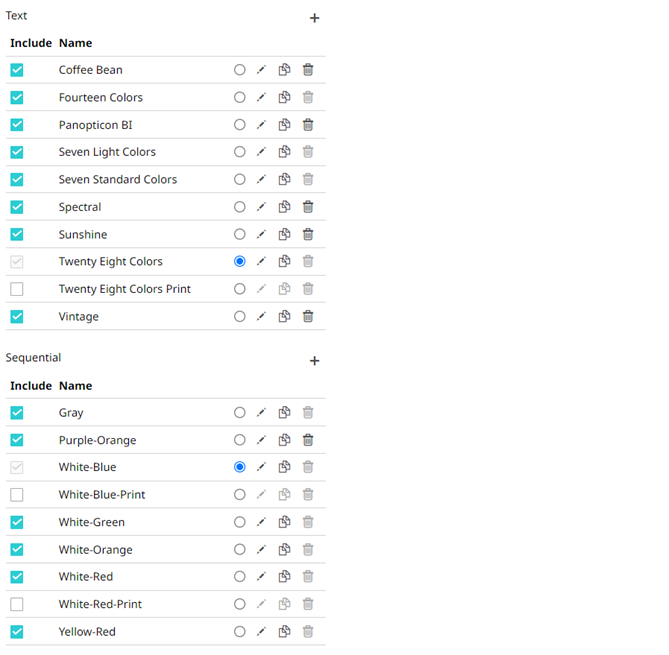Screen dimensions: 669x655
Task: Delete the Coffee Bean palette
Action: click(x=308, y=70)
